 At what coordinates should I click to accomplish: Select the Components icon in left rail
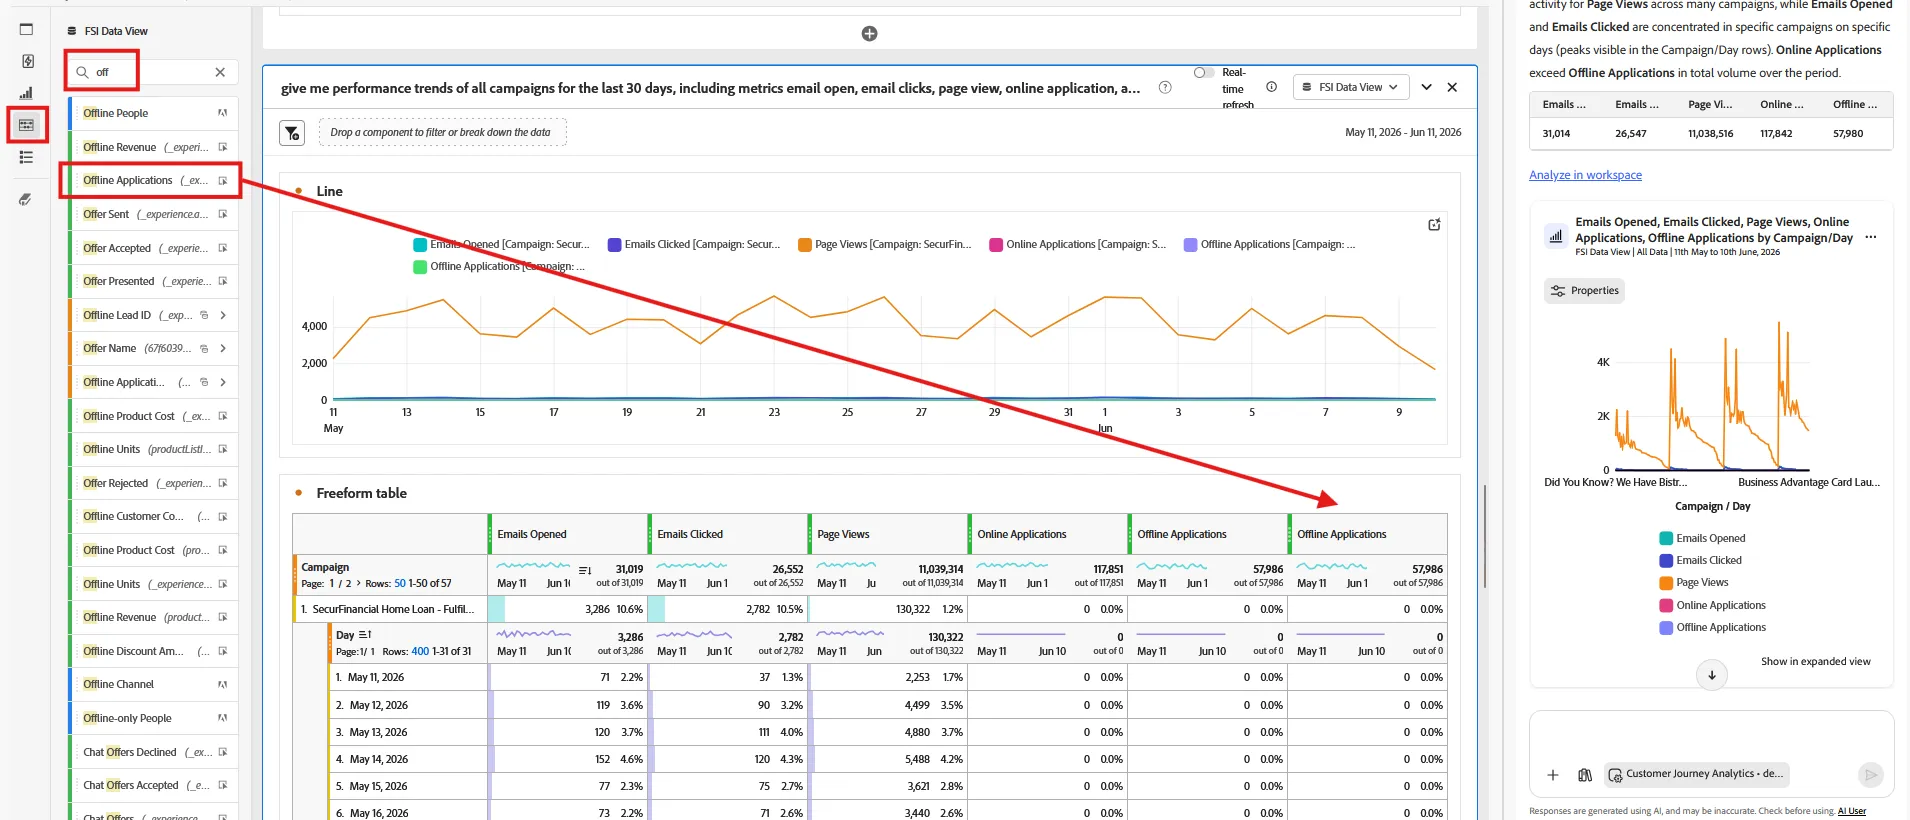pos(27,125)
